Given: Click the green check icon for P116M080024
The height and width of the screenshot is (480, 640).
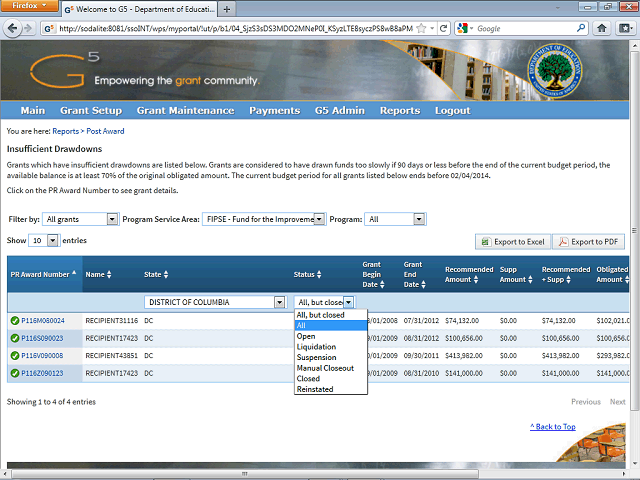Looking at the screenshot, I should (15, 321).
